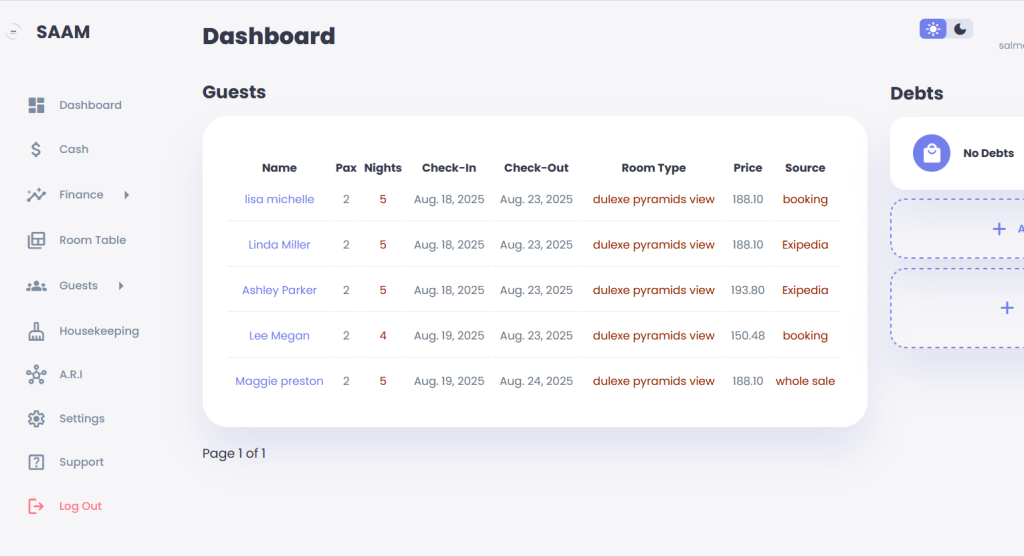This screenshot has width=1024, height=556.
Task: Open guest Maggie preston's name link
Action: [x=279, y=381]
